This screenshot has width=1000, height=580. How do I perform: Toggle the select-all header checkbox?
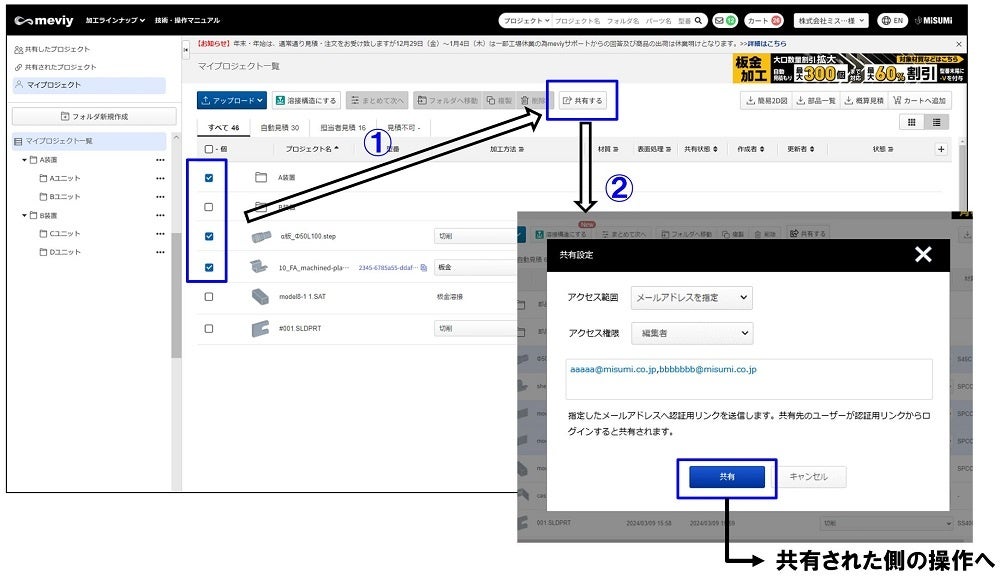tap(209, 149)
